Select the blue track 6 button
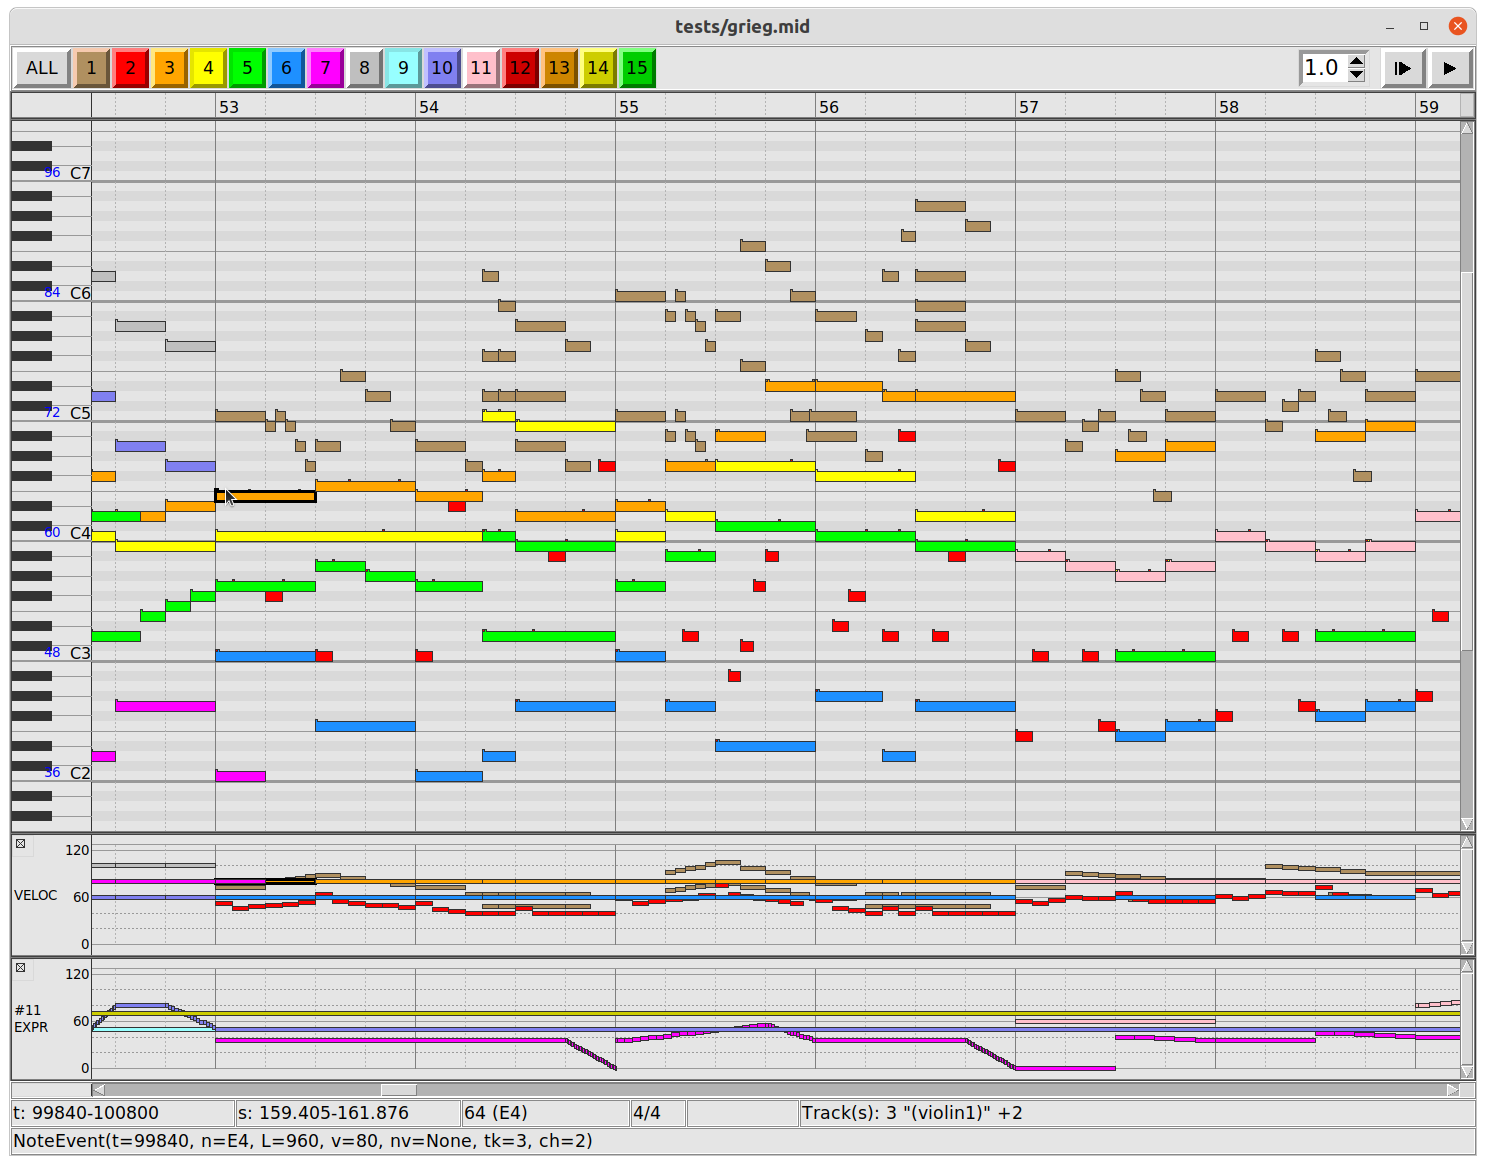This screenshot has height=1165, width=1486. click(286, 68)
